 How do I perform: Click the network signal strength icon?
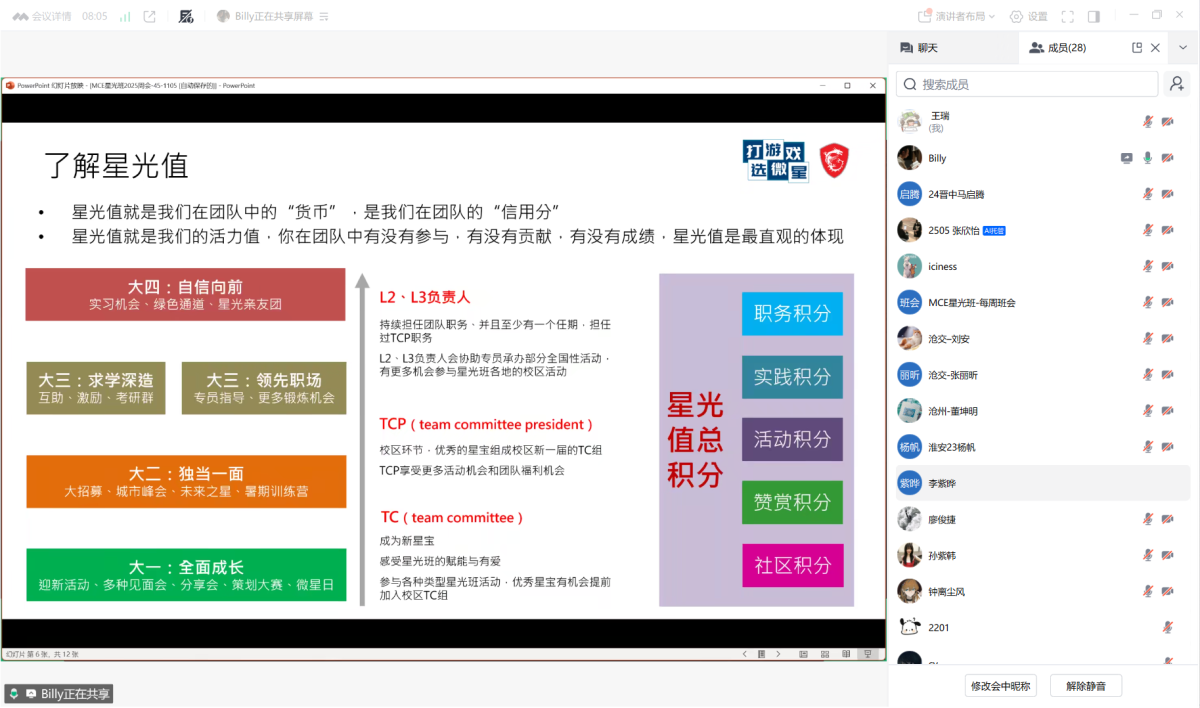125,16
